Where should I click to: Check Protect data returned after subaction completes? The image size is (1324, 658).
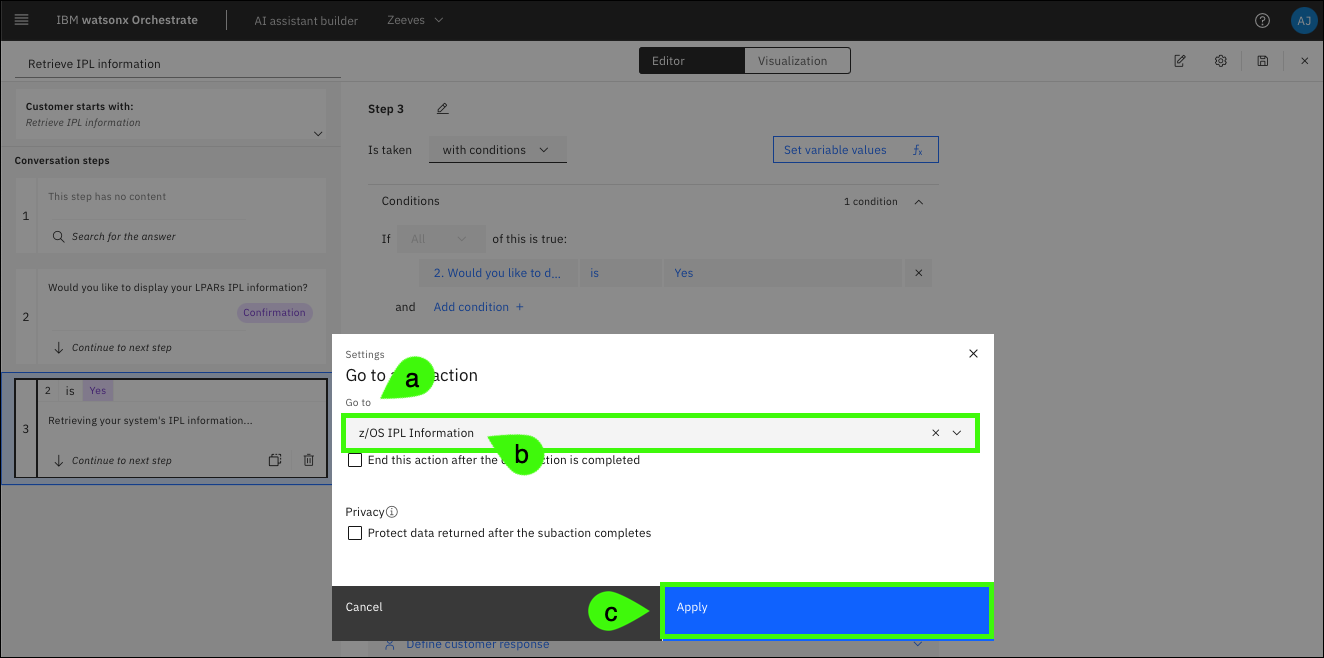coord(355,533)
